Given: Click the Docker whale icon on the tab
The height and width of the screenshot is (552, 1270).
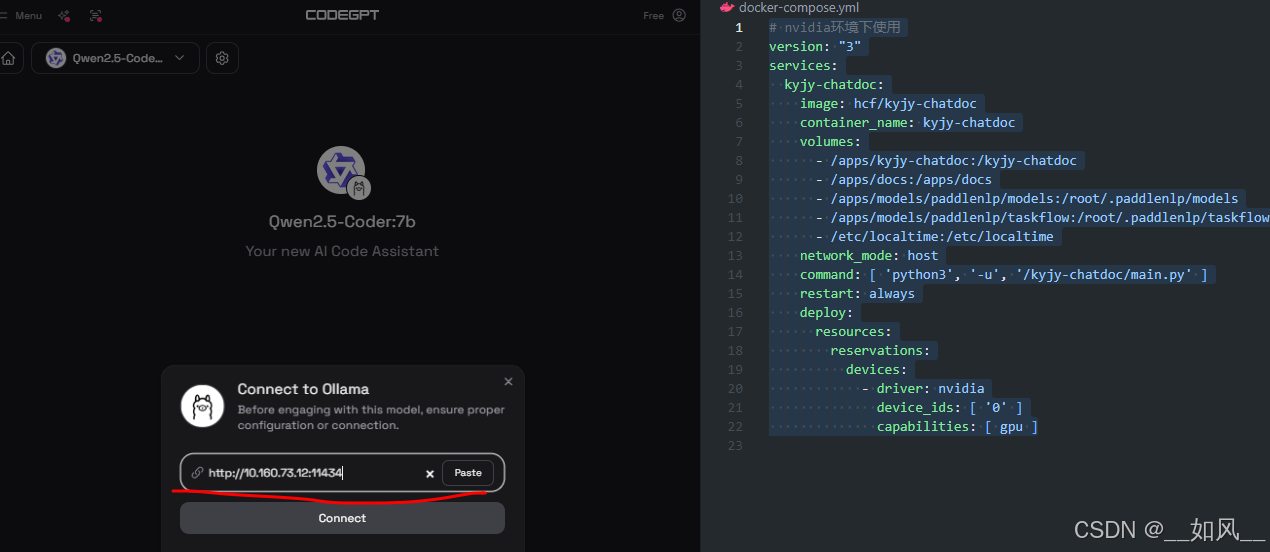Looking at the screenshot, I should tap(727, 7).
